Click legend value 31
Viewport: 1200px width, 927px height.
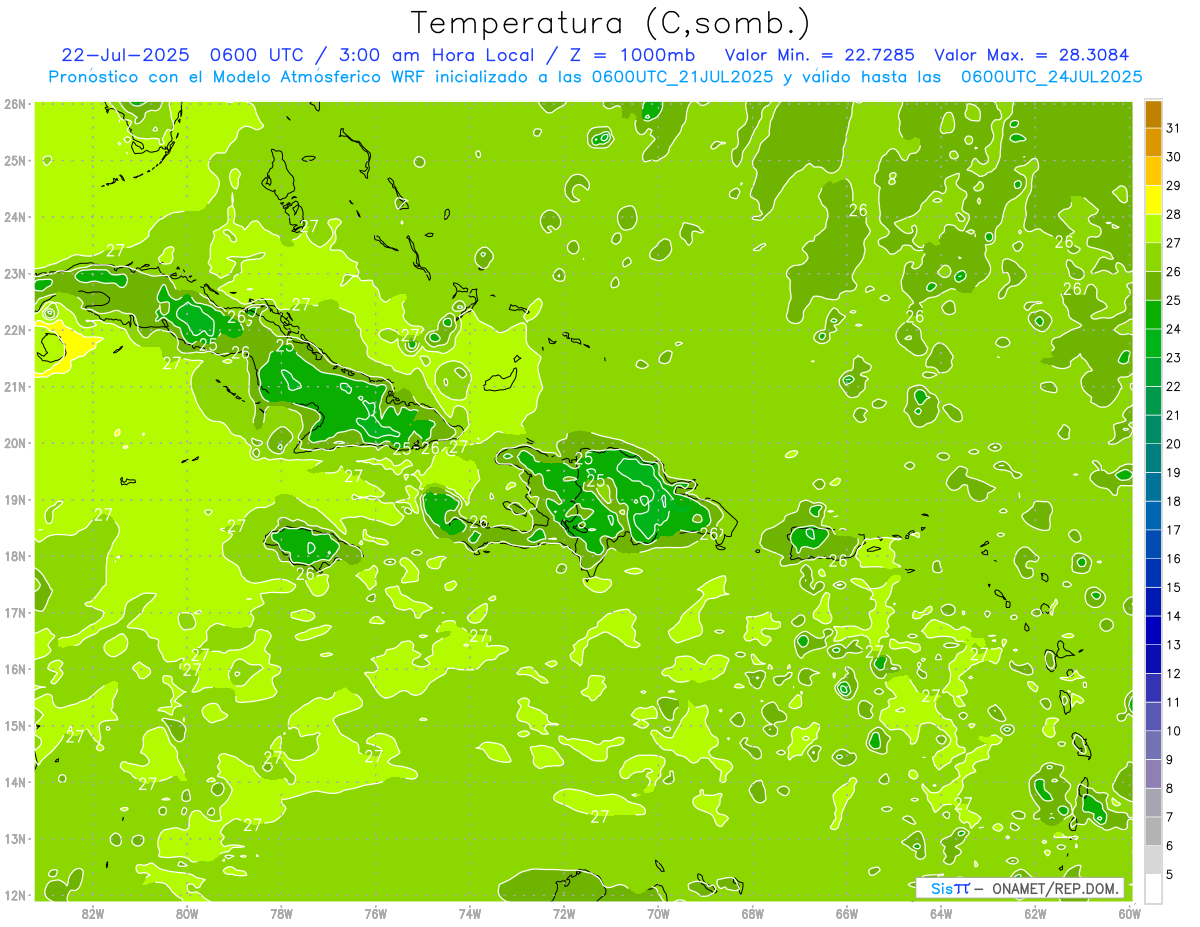pyautogui.click(x=1173, y=128)
